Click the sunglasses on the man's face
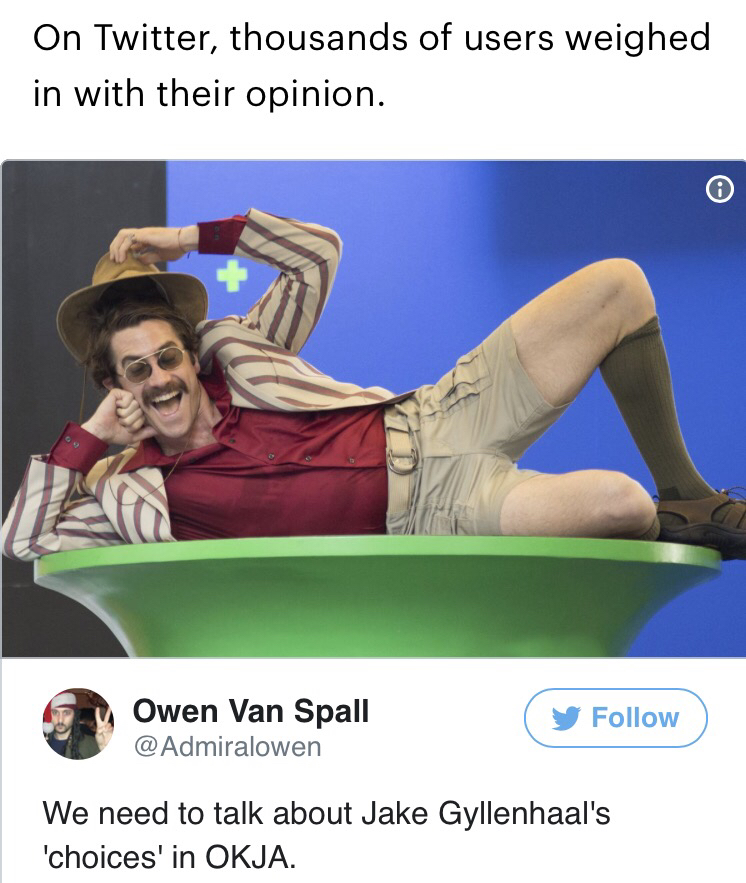This screenshot has height=883, width=746. tap(153, 363)
